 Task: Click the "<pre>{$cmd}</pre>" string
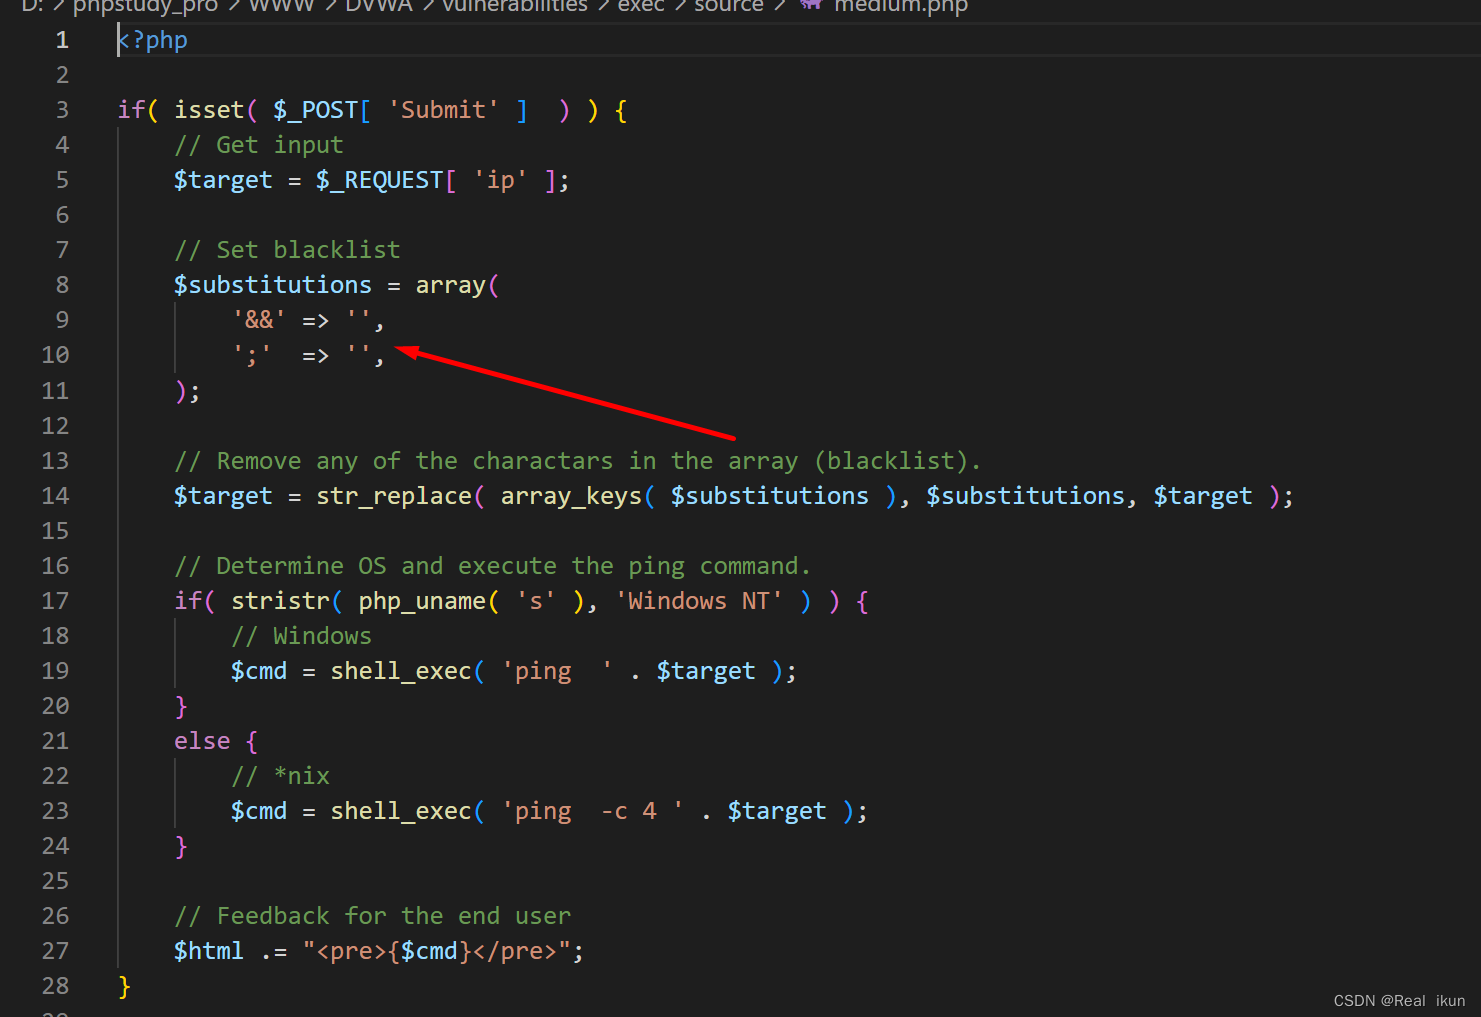436,951
